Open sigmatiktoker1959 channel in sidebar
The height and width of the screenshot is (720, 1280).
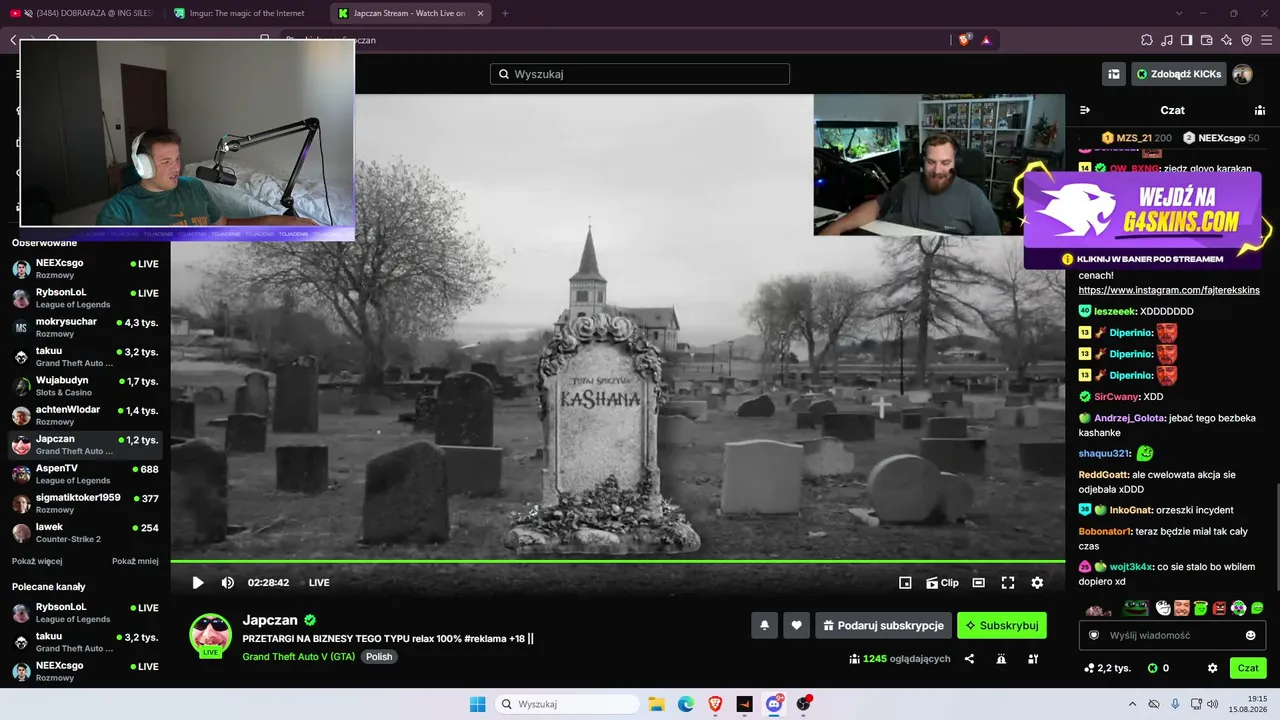point(86,503)
